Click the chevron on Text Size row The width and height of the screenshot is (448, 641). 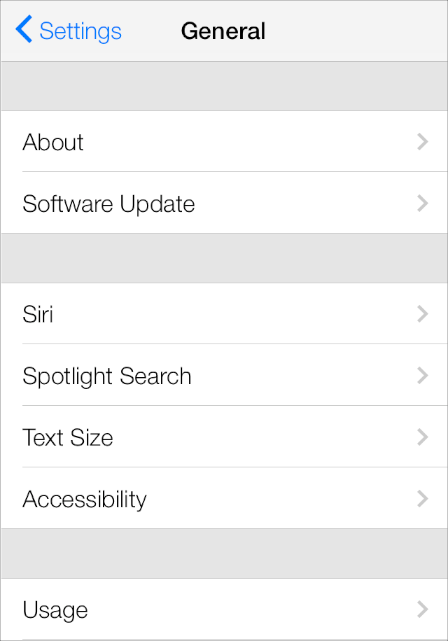pyautogui.click(x=423, y=437)
